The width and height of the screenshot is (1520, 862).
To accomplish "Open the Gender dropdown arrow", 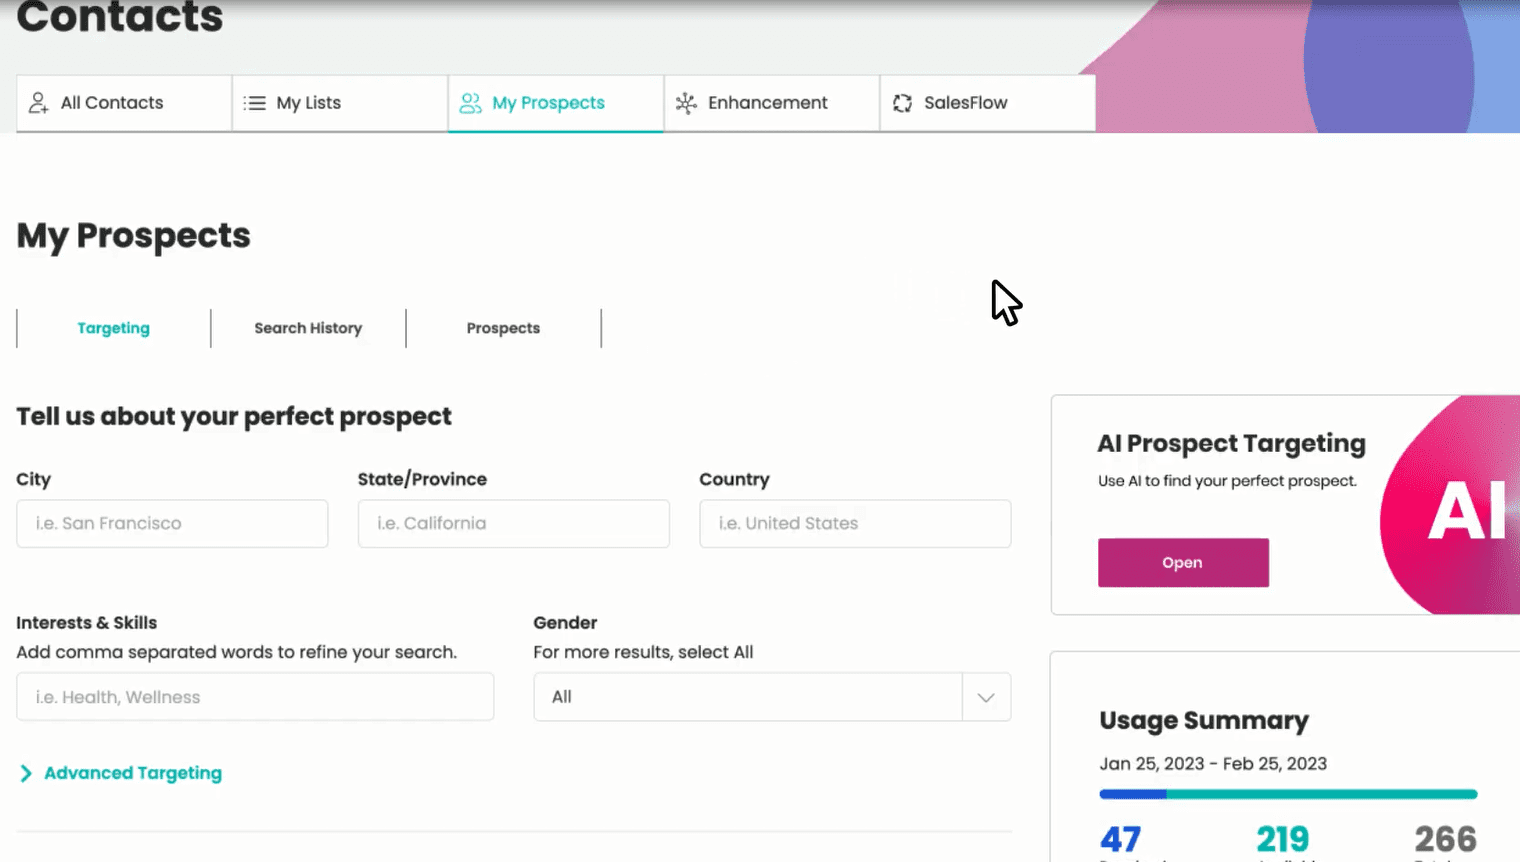I will tap(986, 697).
